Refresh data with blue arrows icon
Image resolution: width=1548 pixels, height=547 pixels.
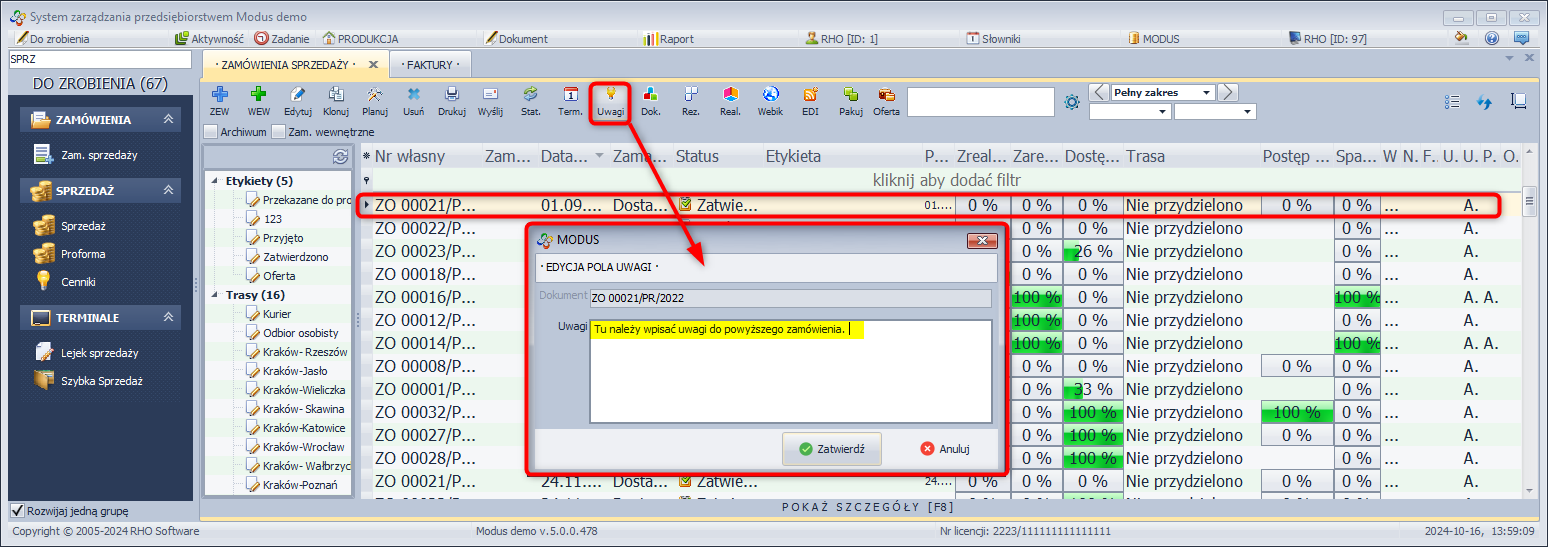(1485, 102)
